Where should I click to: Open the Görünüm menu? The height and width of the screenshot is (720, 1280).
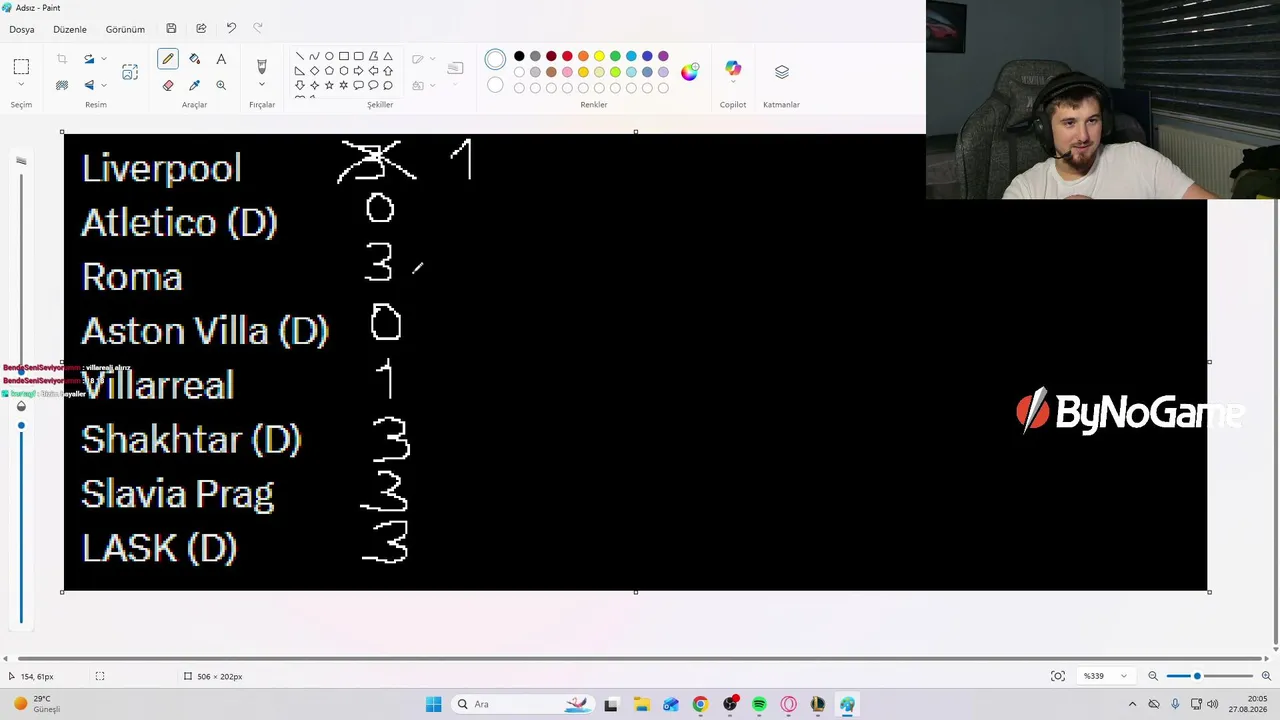125,29
